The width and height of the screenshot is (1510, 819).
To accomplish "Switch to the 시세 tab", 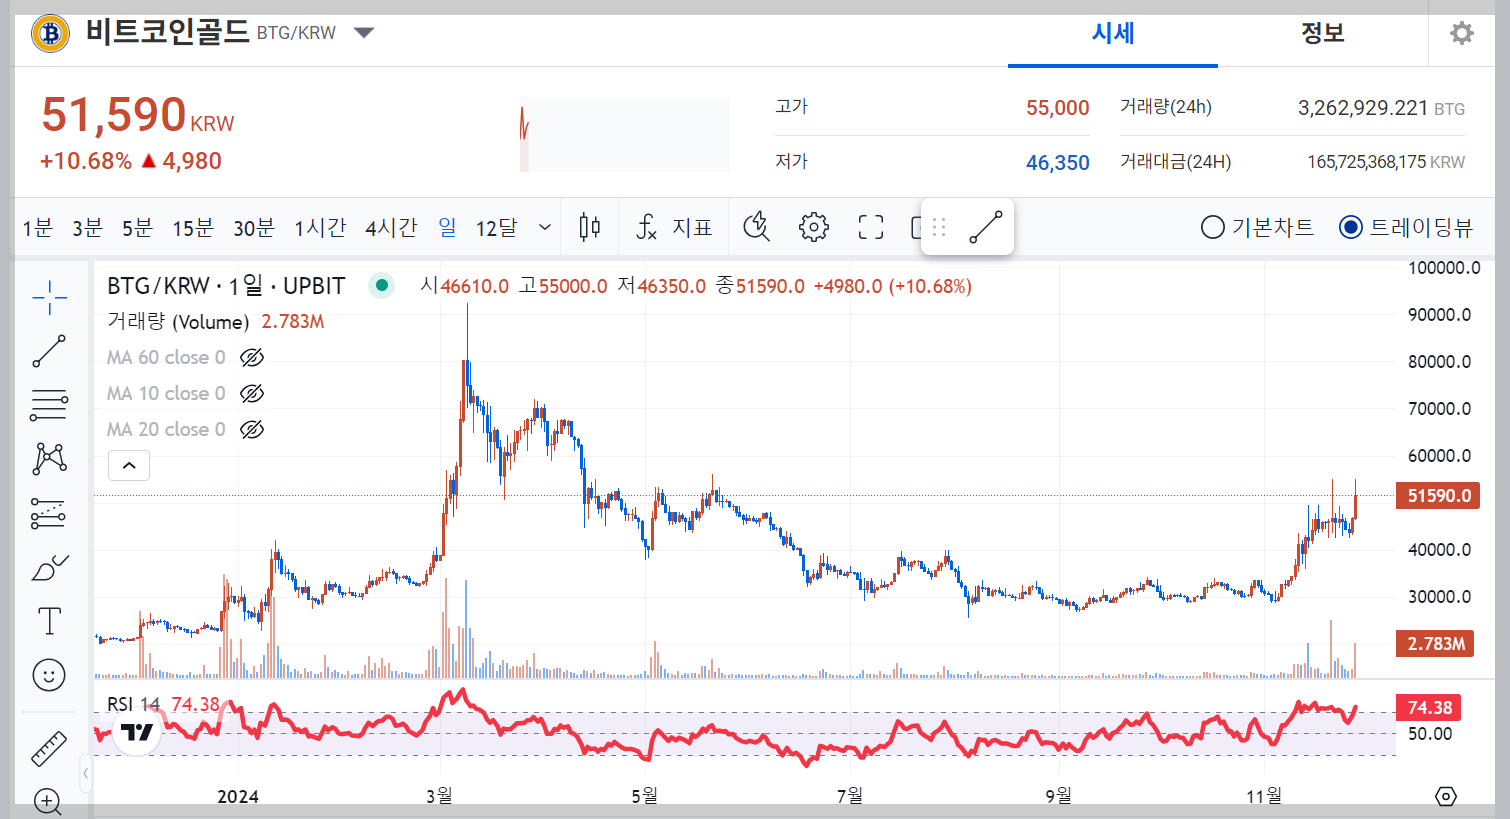I will click(x=1113, y=33).
